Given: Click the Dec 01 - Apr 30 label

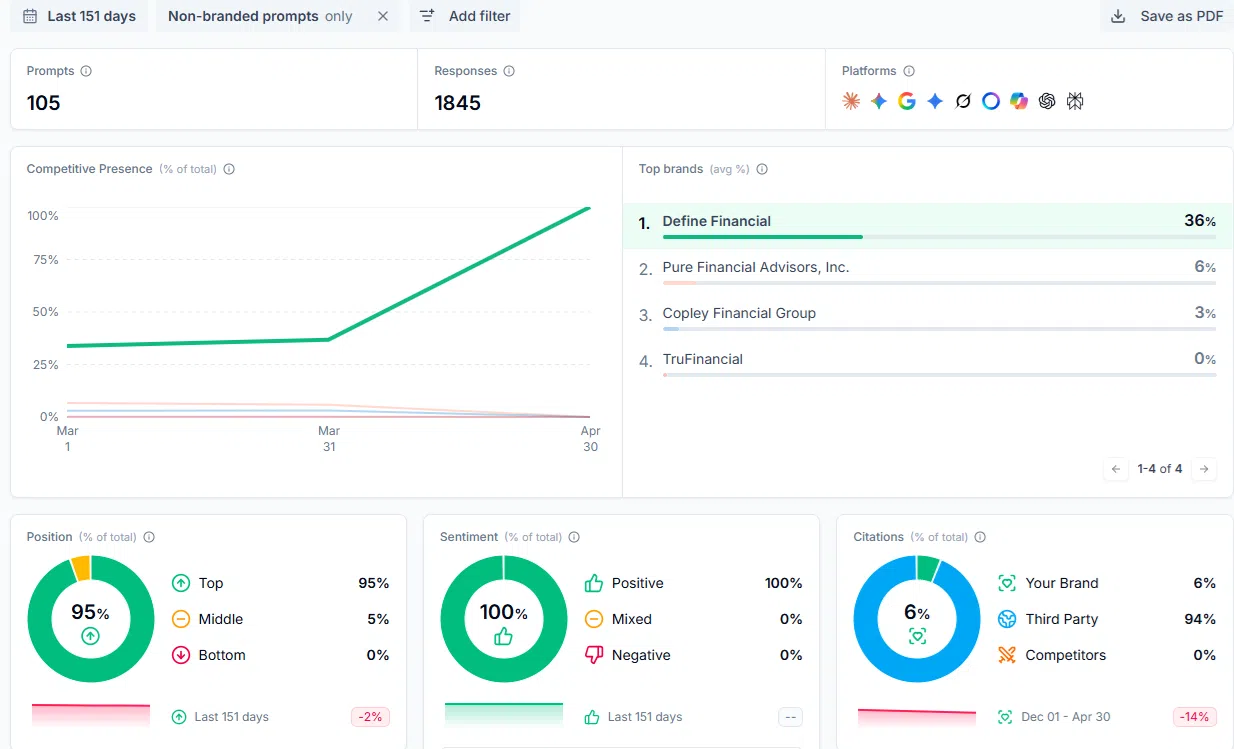Looking at the screenshot, I should pos(1066,717).
